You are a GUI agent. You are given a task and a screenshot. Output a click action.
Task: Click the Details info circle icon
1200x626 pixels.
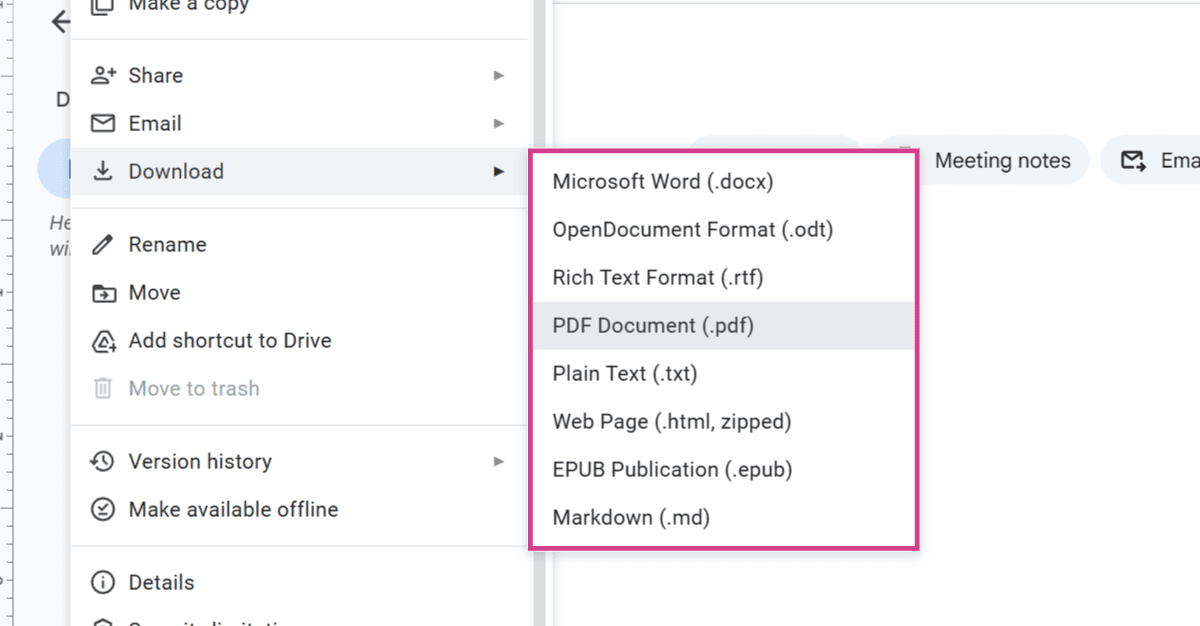103,582
